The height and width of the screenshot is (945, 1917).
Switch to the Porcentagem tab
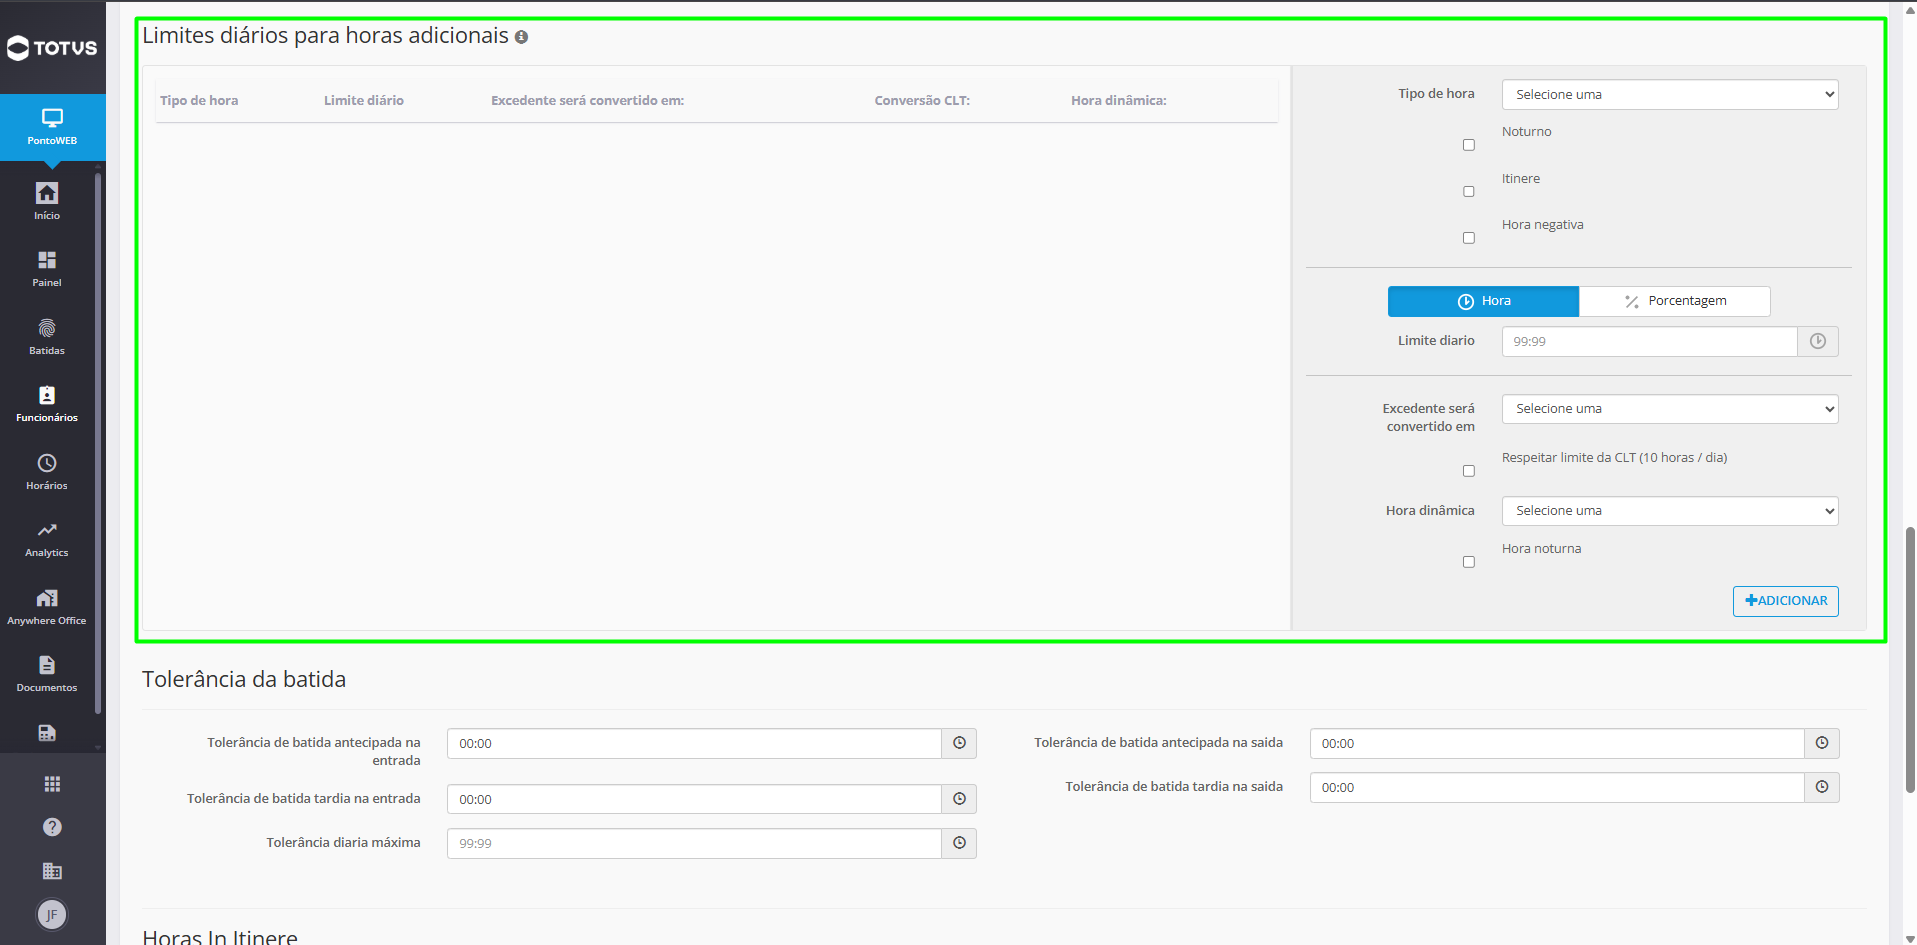click(1675, 301)
